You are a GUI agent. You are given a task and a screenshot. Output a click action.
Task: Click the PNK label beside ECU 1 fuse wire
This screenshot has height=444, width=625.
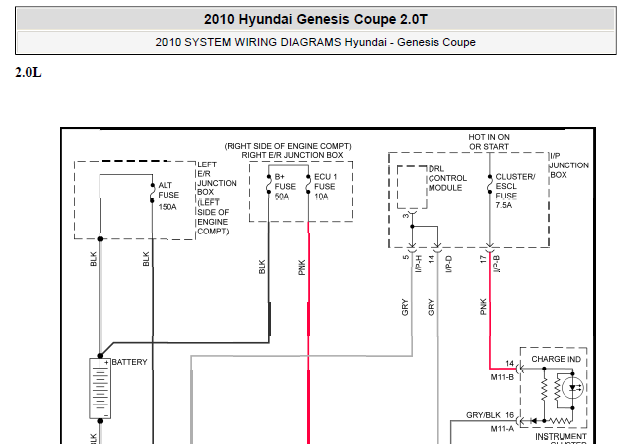(x=302, y=267)
